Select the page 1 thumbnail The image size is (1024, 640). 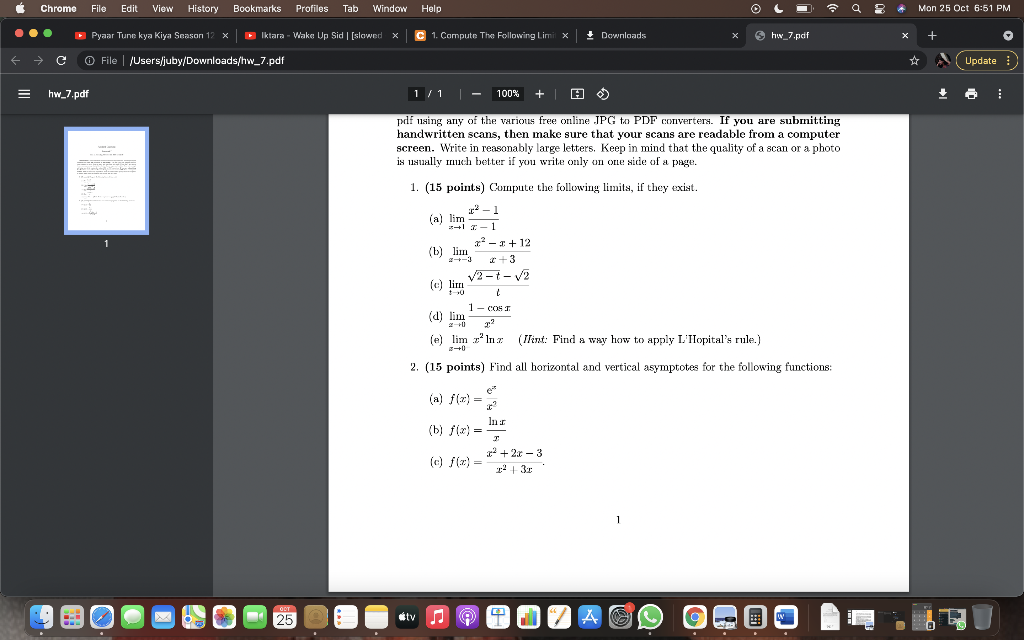pyautogui.click(x=106, y=181)
